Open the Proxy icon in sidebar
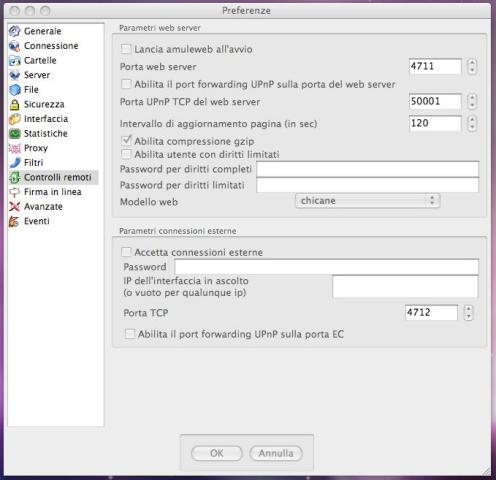 (15, 148)
